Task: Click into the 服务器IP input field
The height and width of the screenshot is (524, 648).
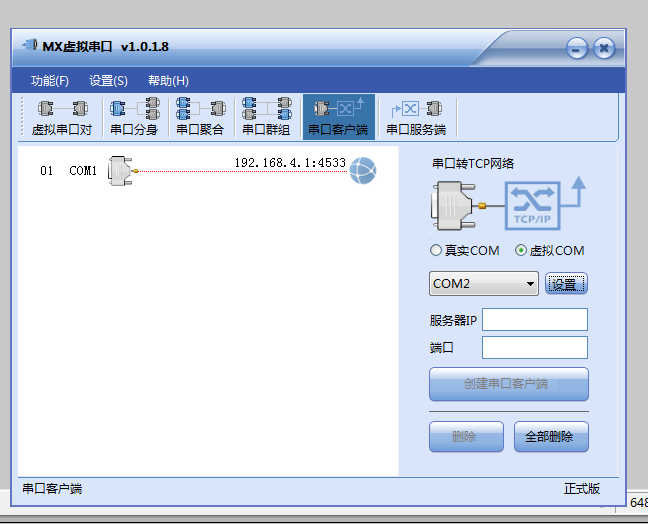Action: tap(534, 320)
